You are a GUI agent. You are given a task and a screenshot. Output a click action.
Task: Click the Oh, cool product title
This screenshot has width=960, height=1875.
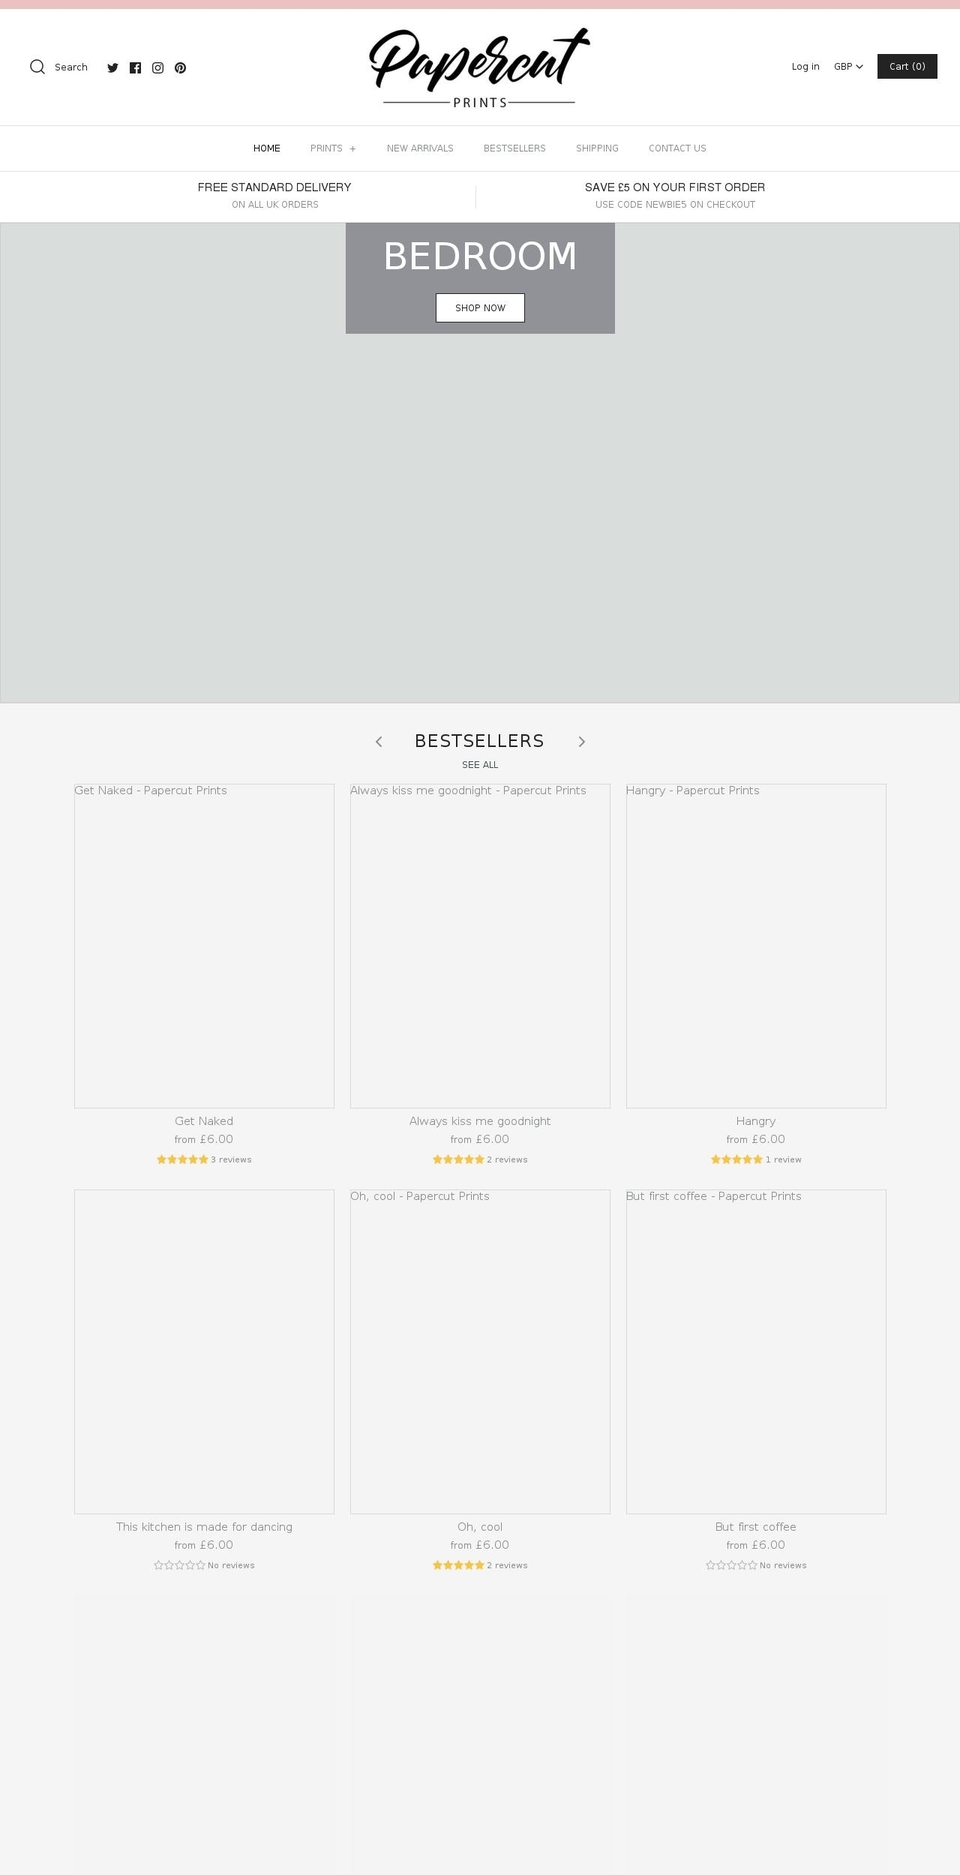pyautogui.click(x=480, y=1527)
